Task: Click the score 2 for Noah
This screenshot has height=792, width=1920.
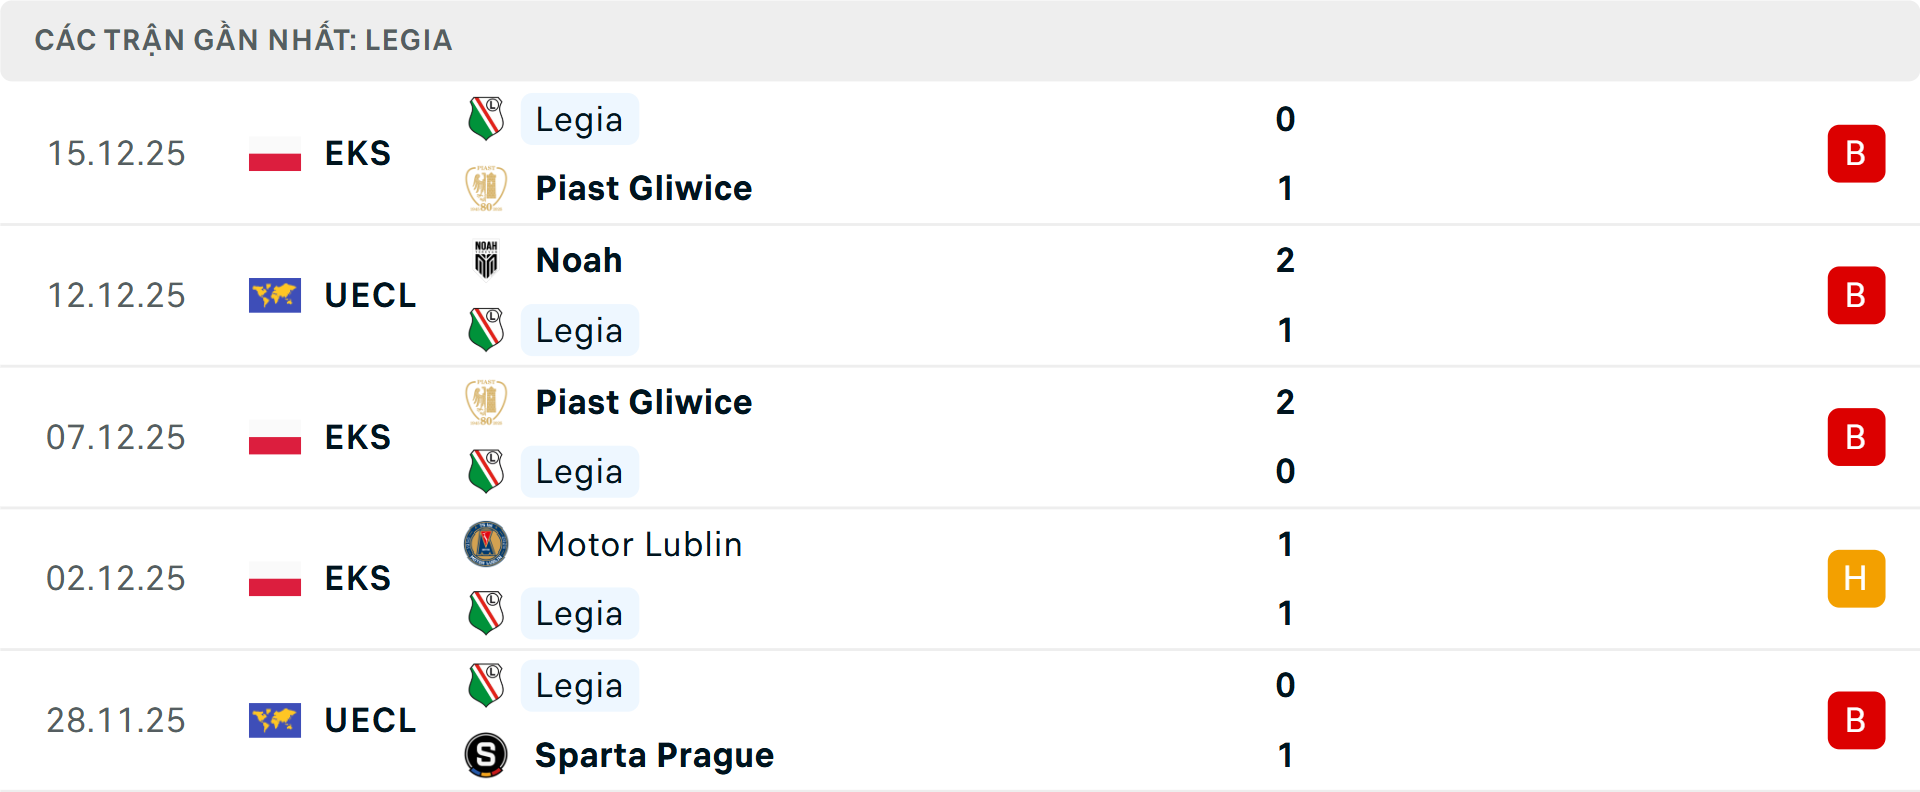Action: coord(1286,260)
